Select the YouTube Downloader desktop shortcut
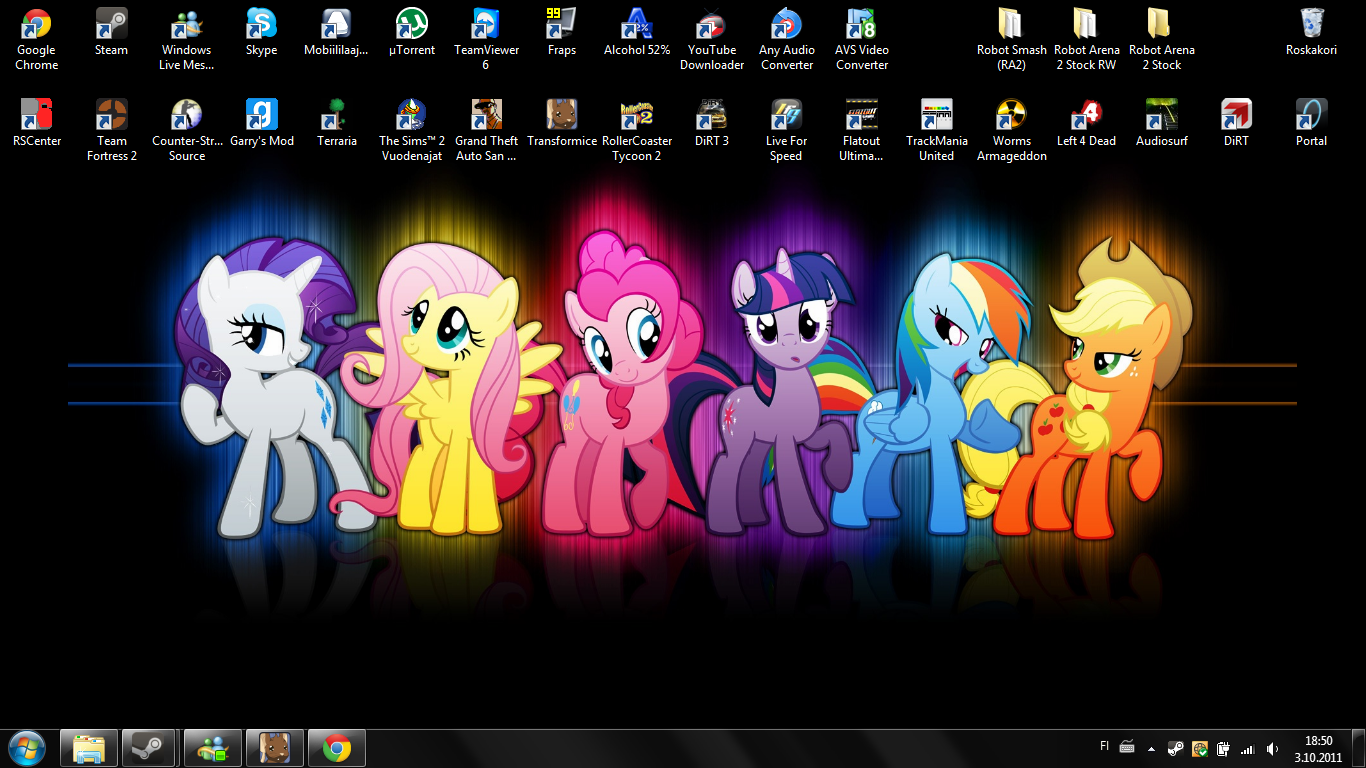 pos(712,40)
